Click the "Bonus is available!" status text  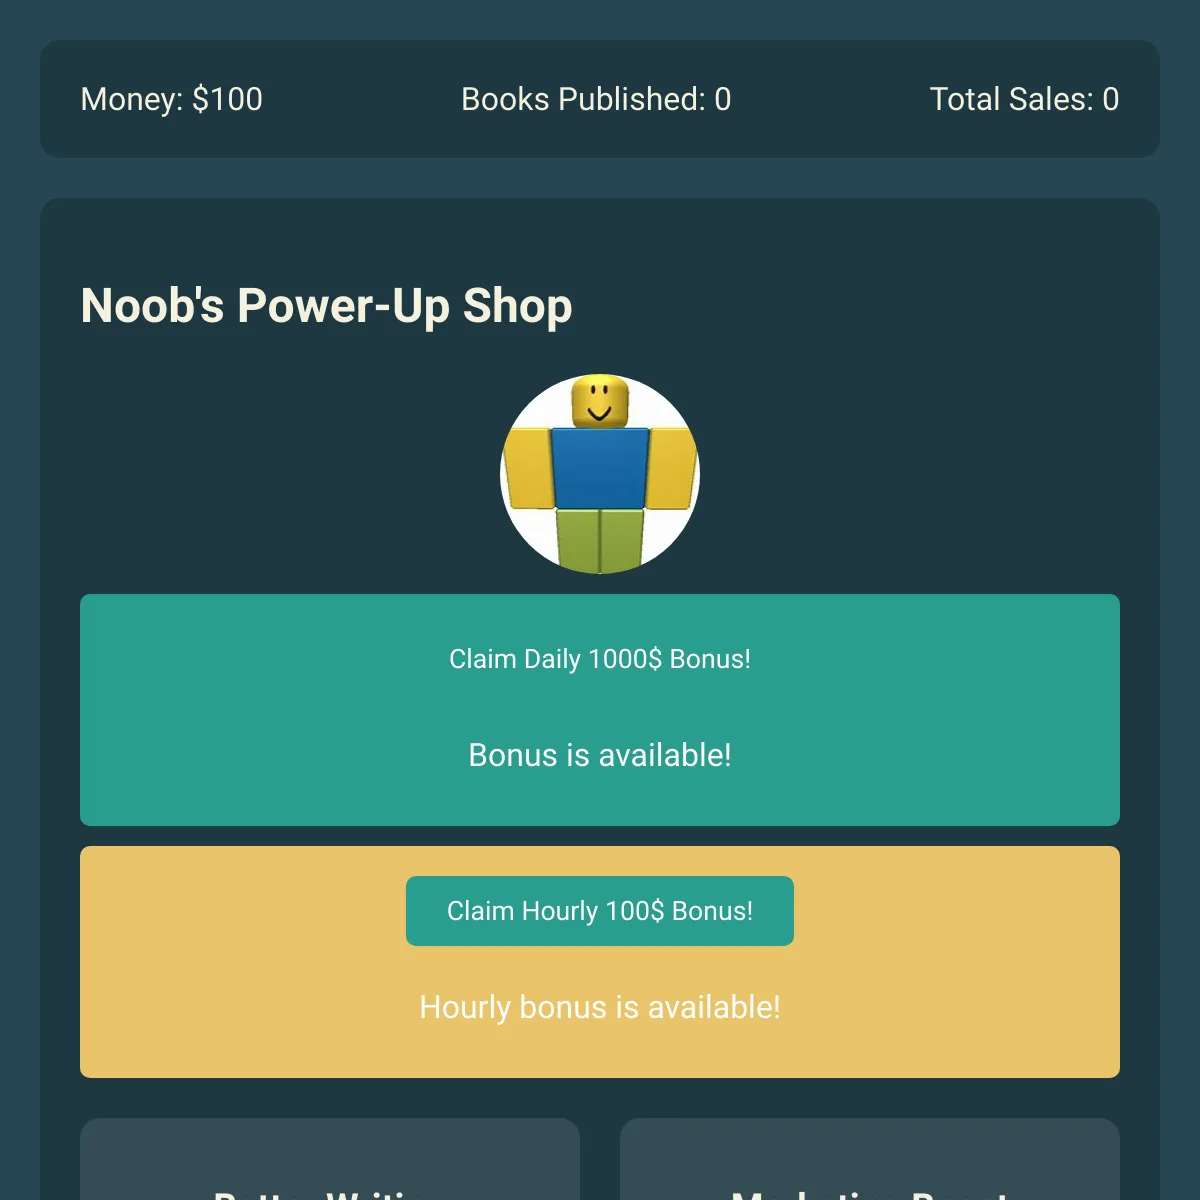coord(600,755)
